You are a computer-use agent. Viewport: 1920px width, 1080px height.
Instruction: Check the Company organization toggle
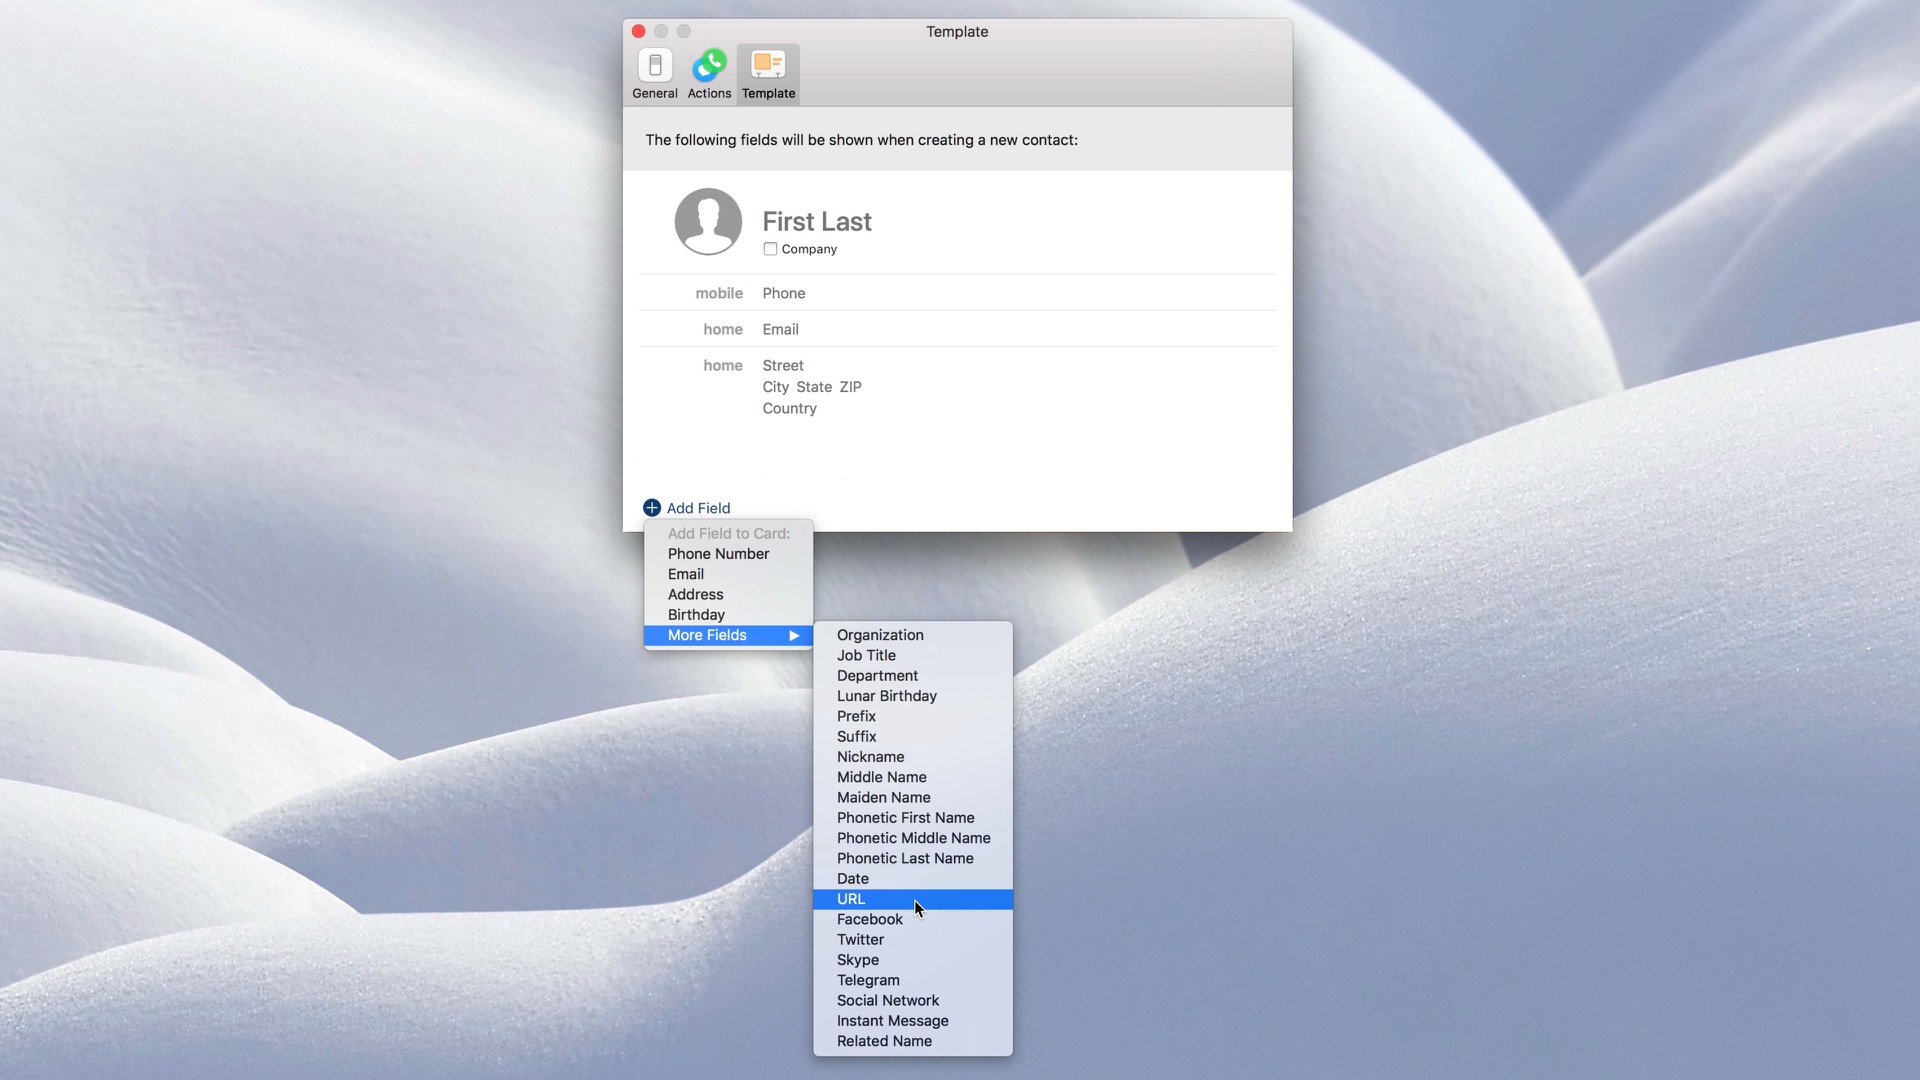tap(770, 249)
